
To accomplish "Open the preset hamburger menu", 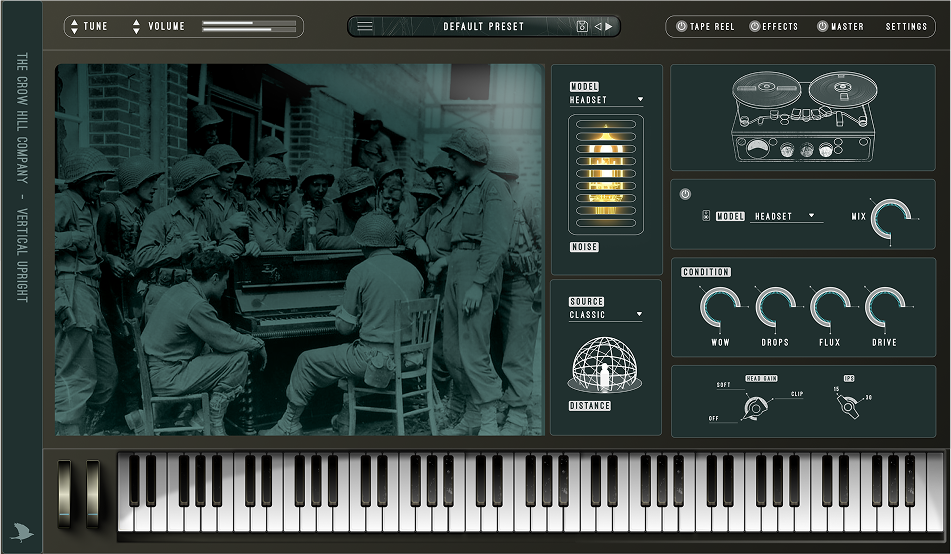I will (365, 26).
